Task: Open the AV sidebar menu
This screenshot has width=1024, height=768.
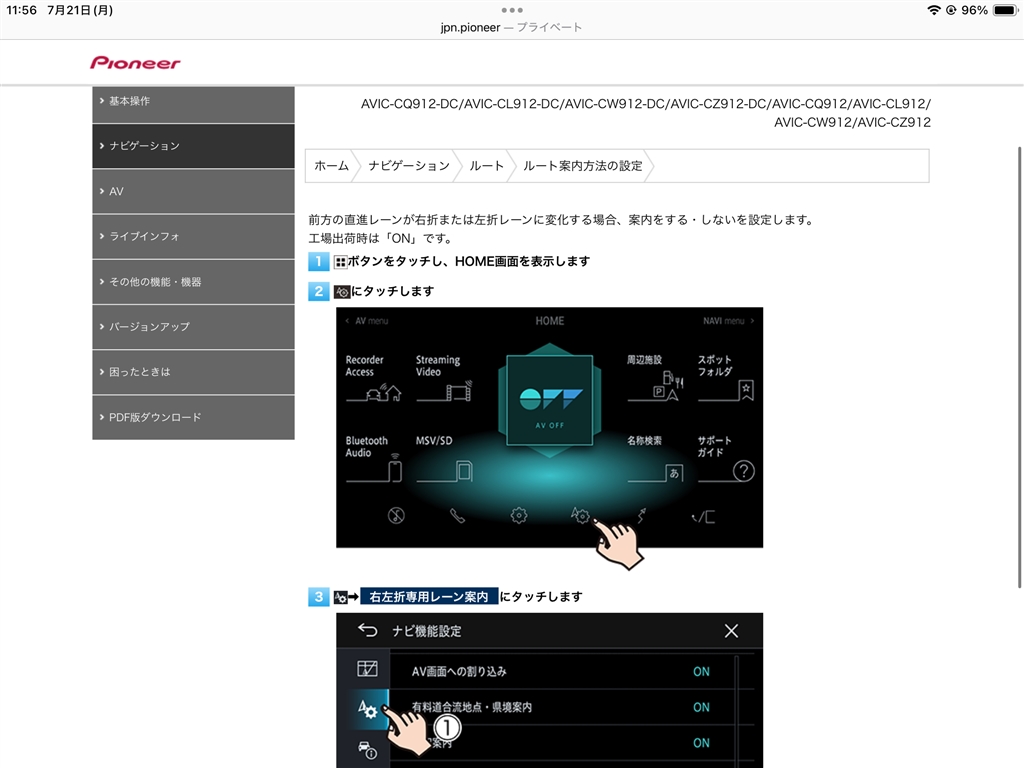Action: coord(193,191)
